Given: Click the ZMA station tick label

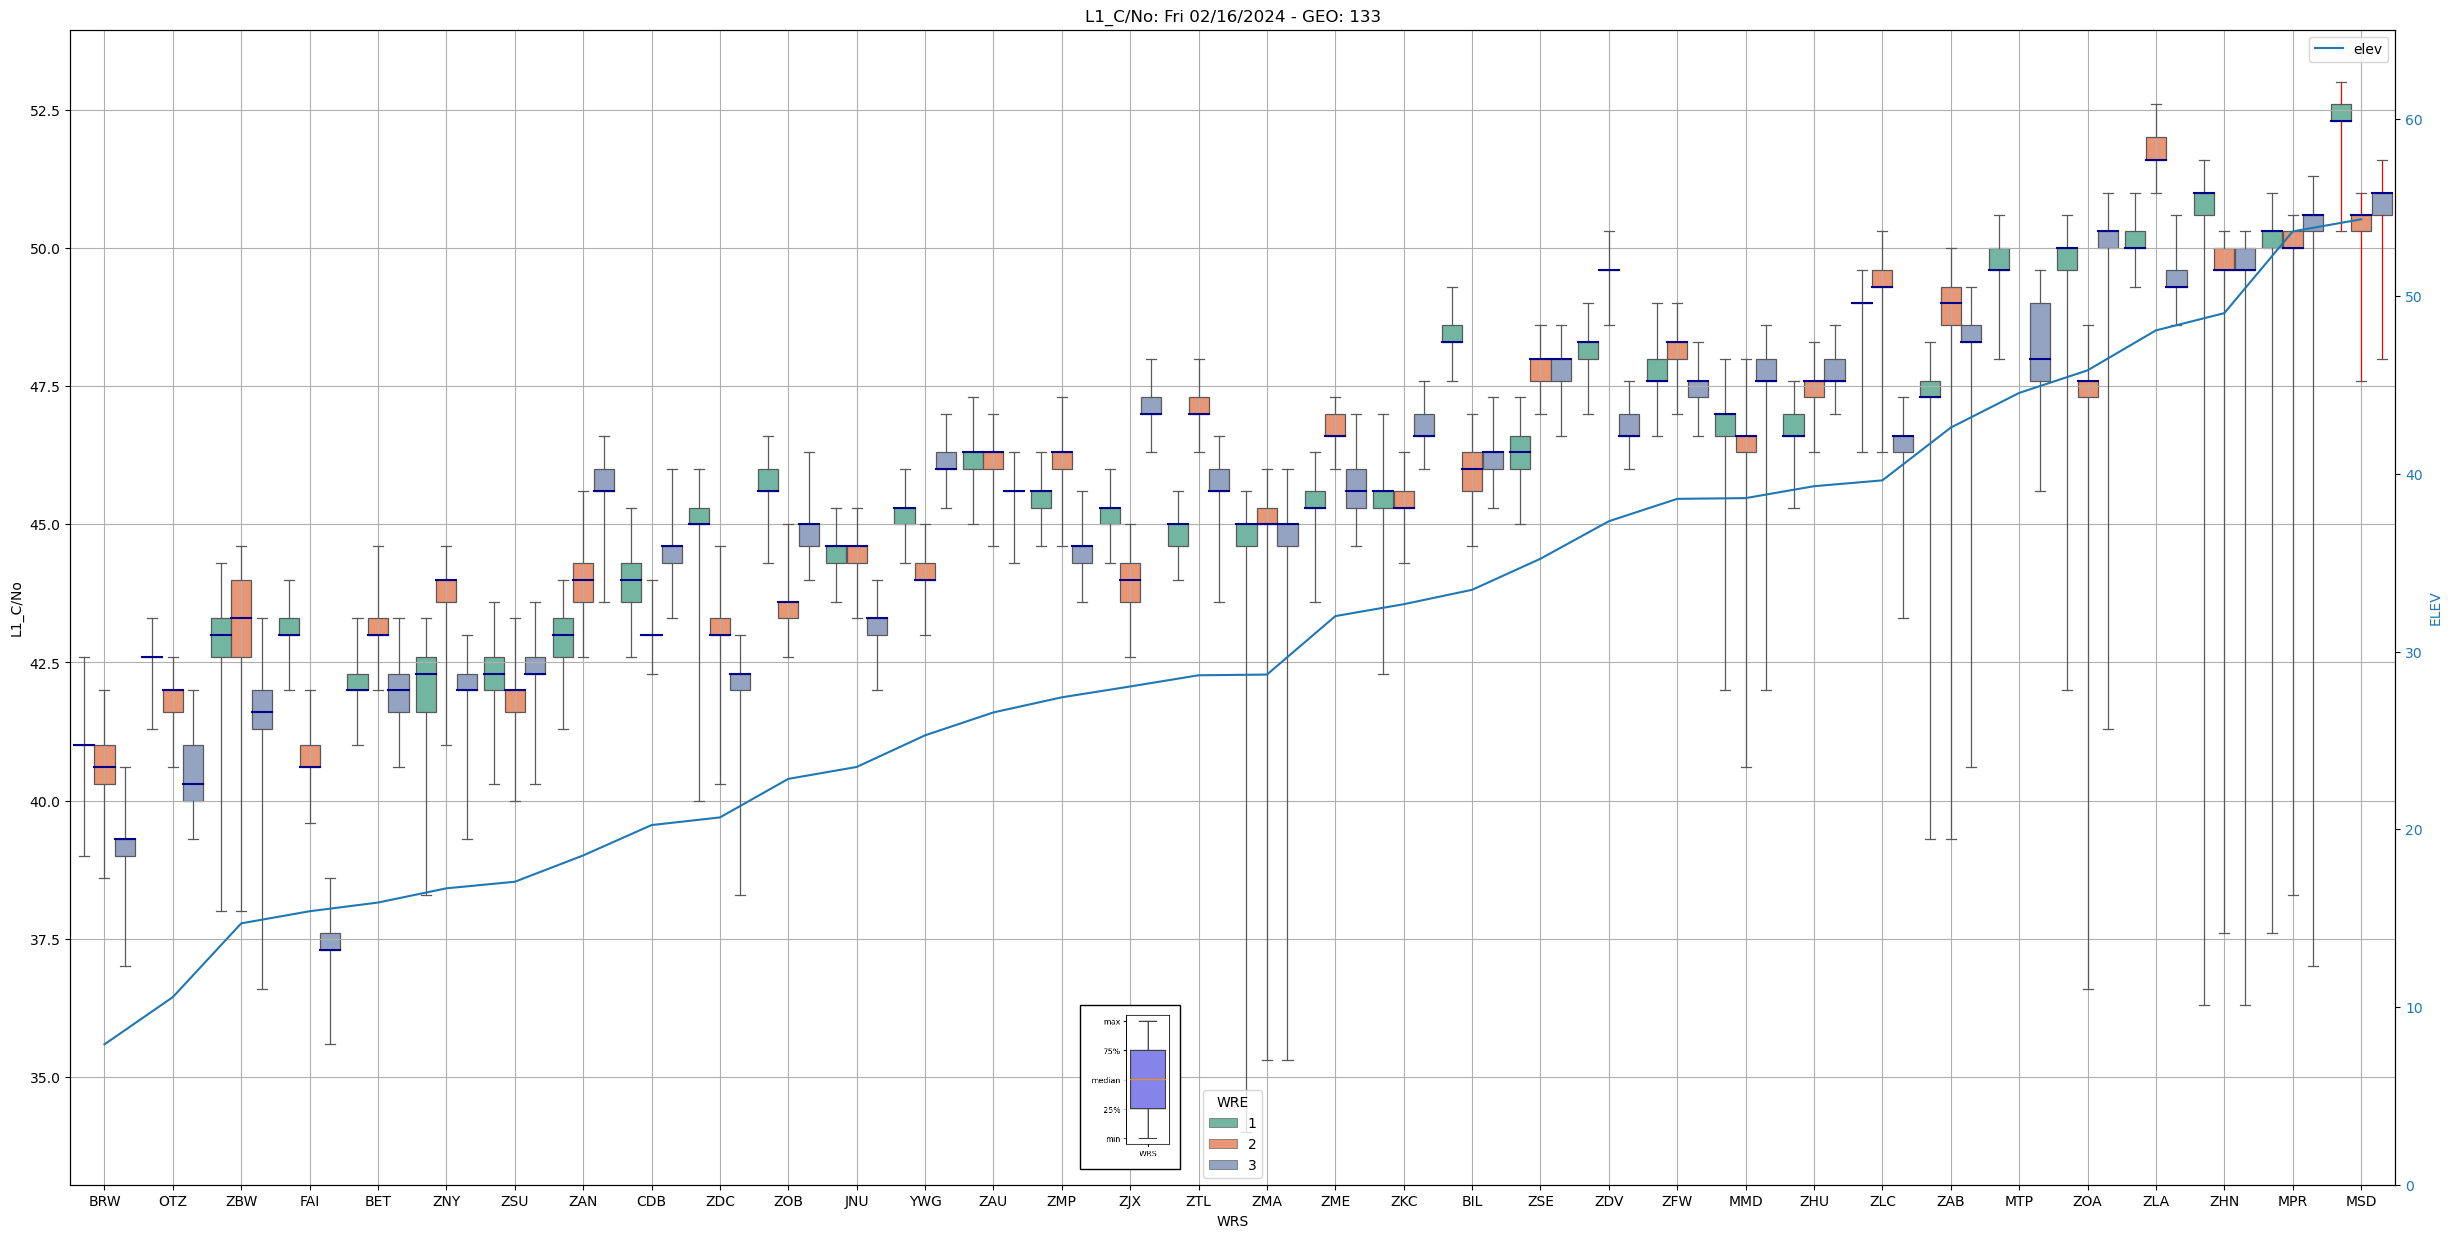Looking at the screenshot, I should (1266, 1201).
